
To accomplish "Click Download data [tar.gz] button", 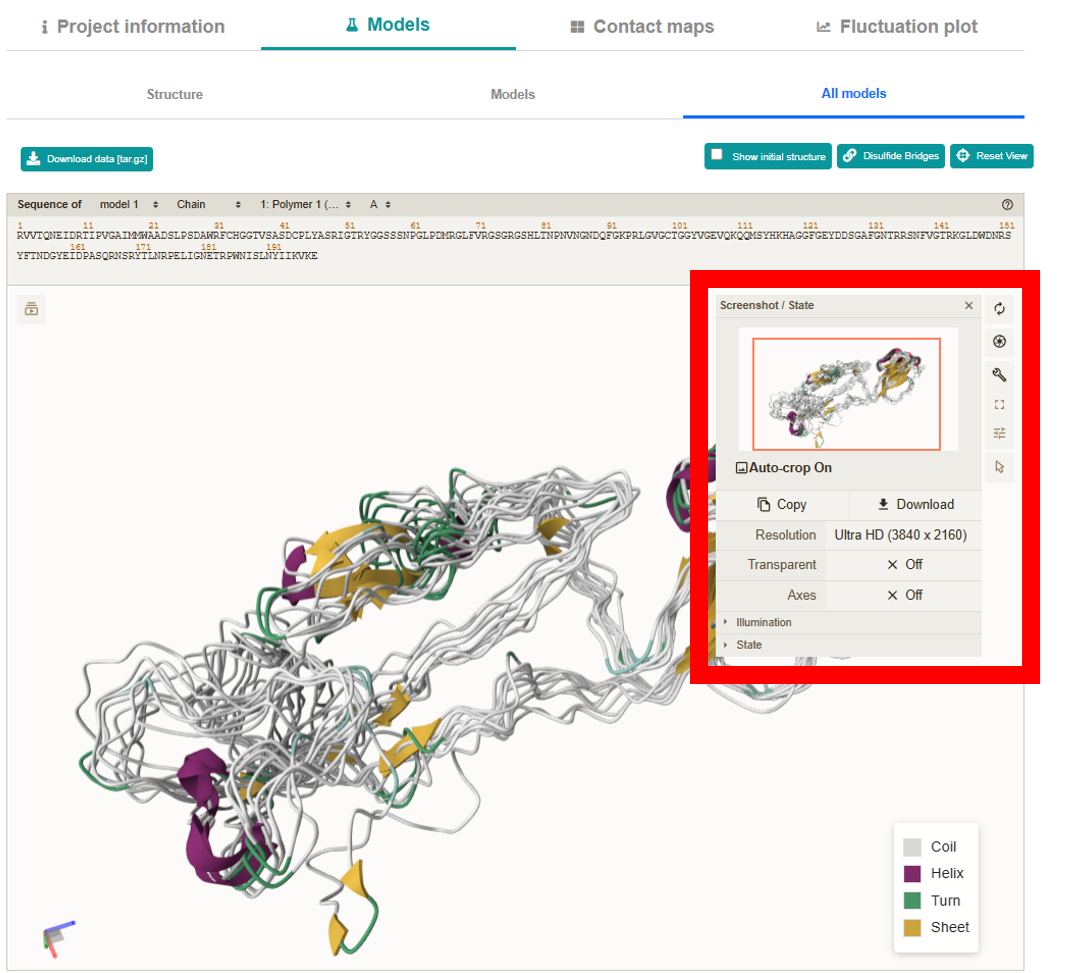I will [x=87, y=159].
